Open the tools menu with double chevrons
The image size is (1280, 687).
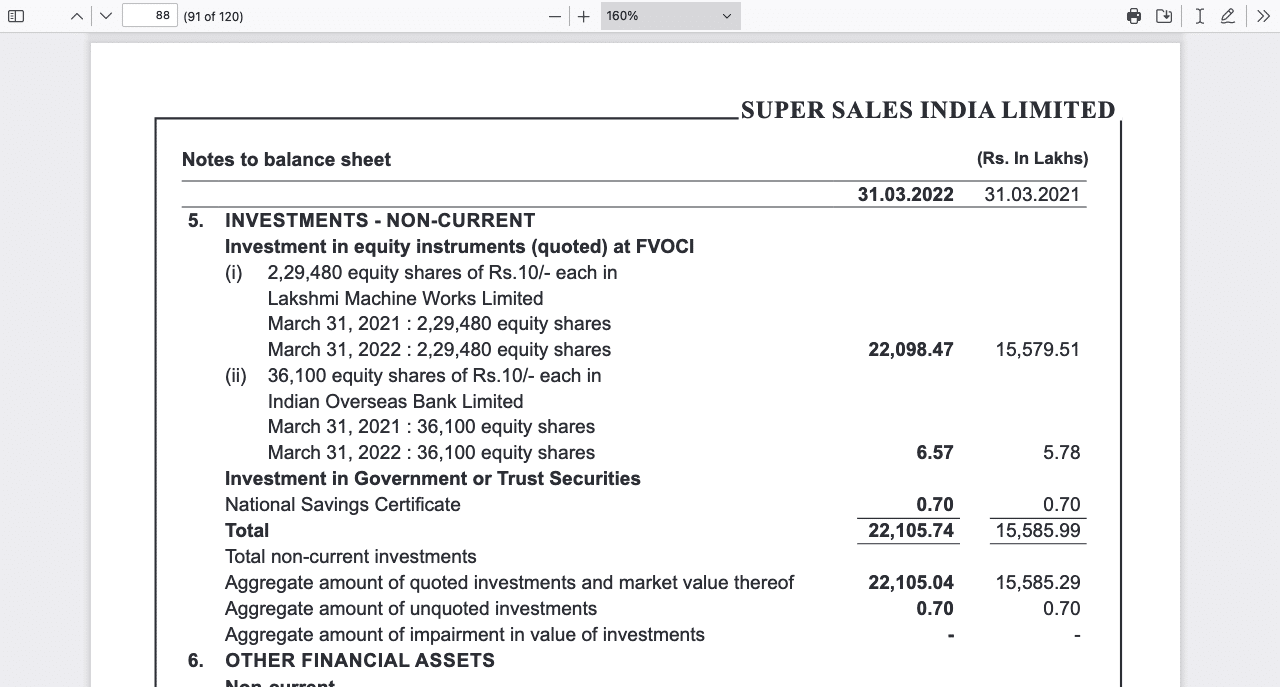(x=1263, y=16)
